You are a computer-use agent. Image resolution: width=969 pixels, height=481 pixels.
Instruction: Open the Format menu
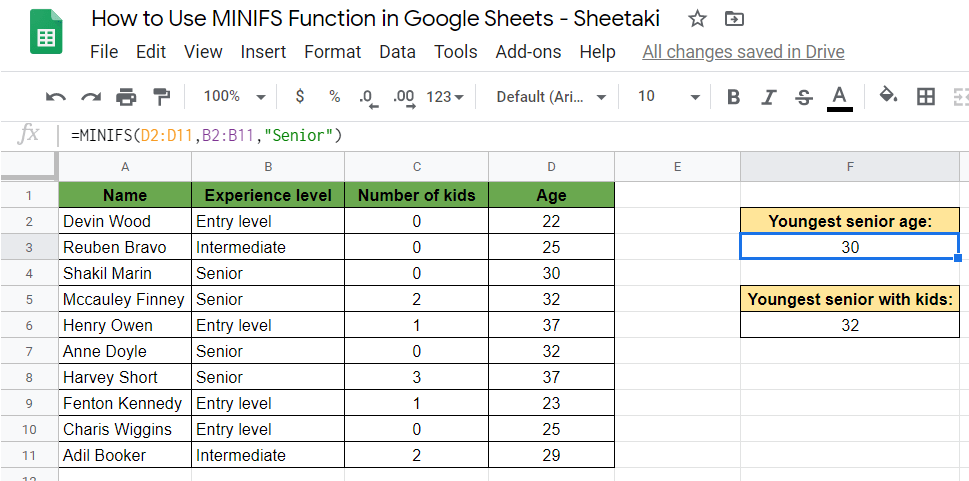tap(333, 52)
